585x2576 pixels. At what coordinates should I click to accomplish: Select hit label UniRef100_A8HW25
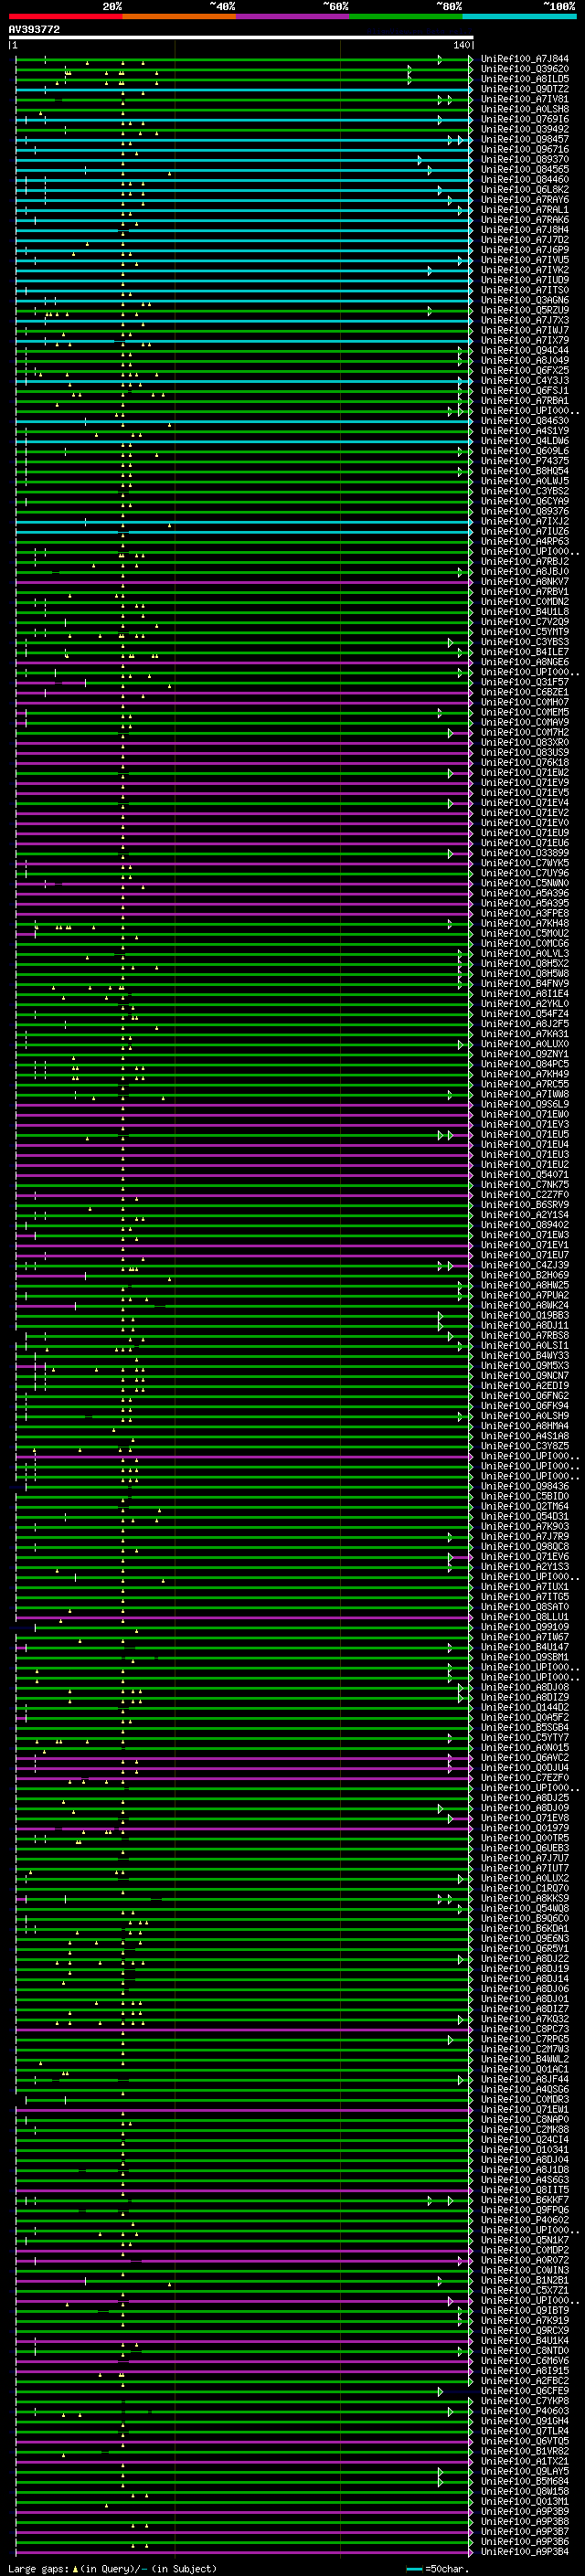coord(525,1285)
